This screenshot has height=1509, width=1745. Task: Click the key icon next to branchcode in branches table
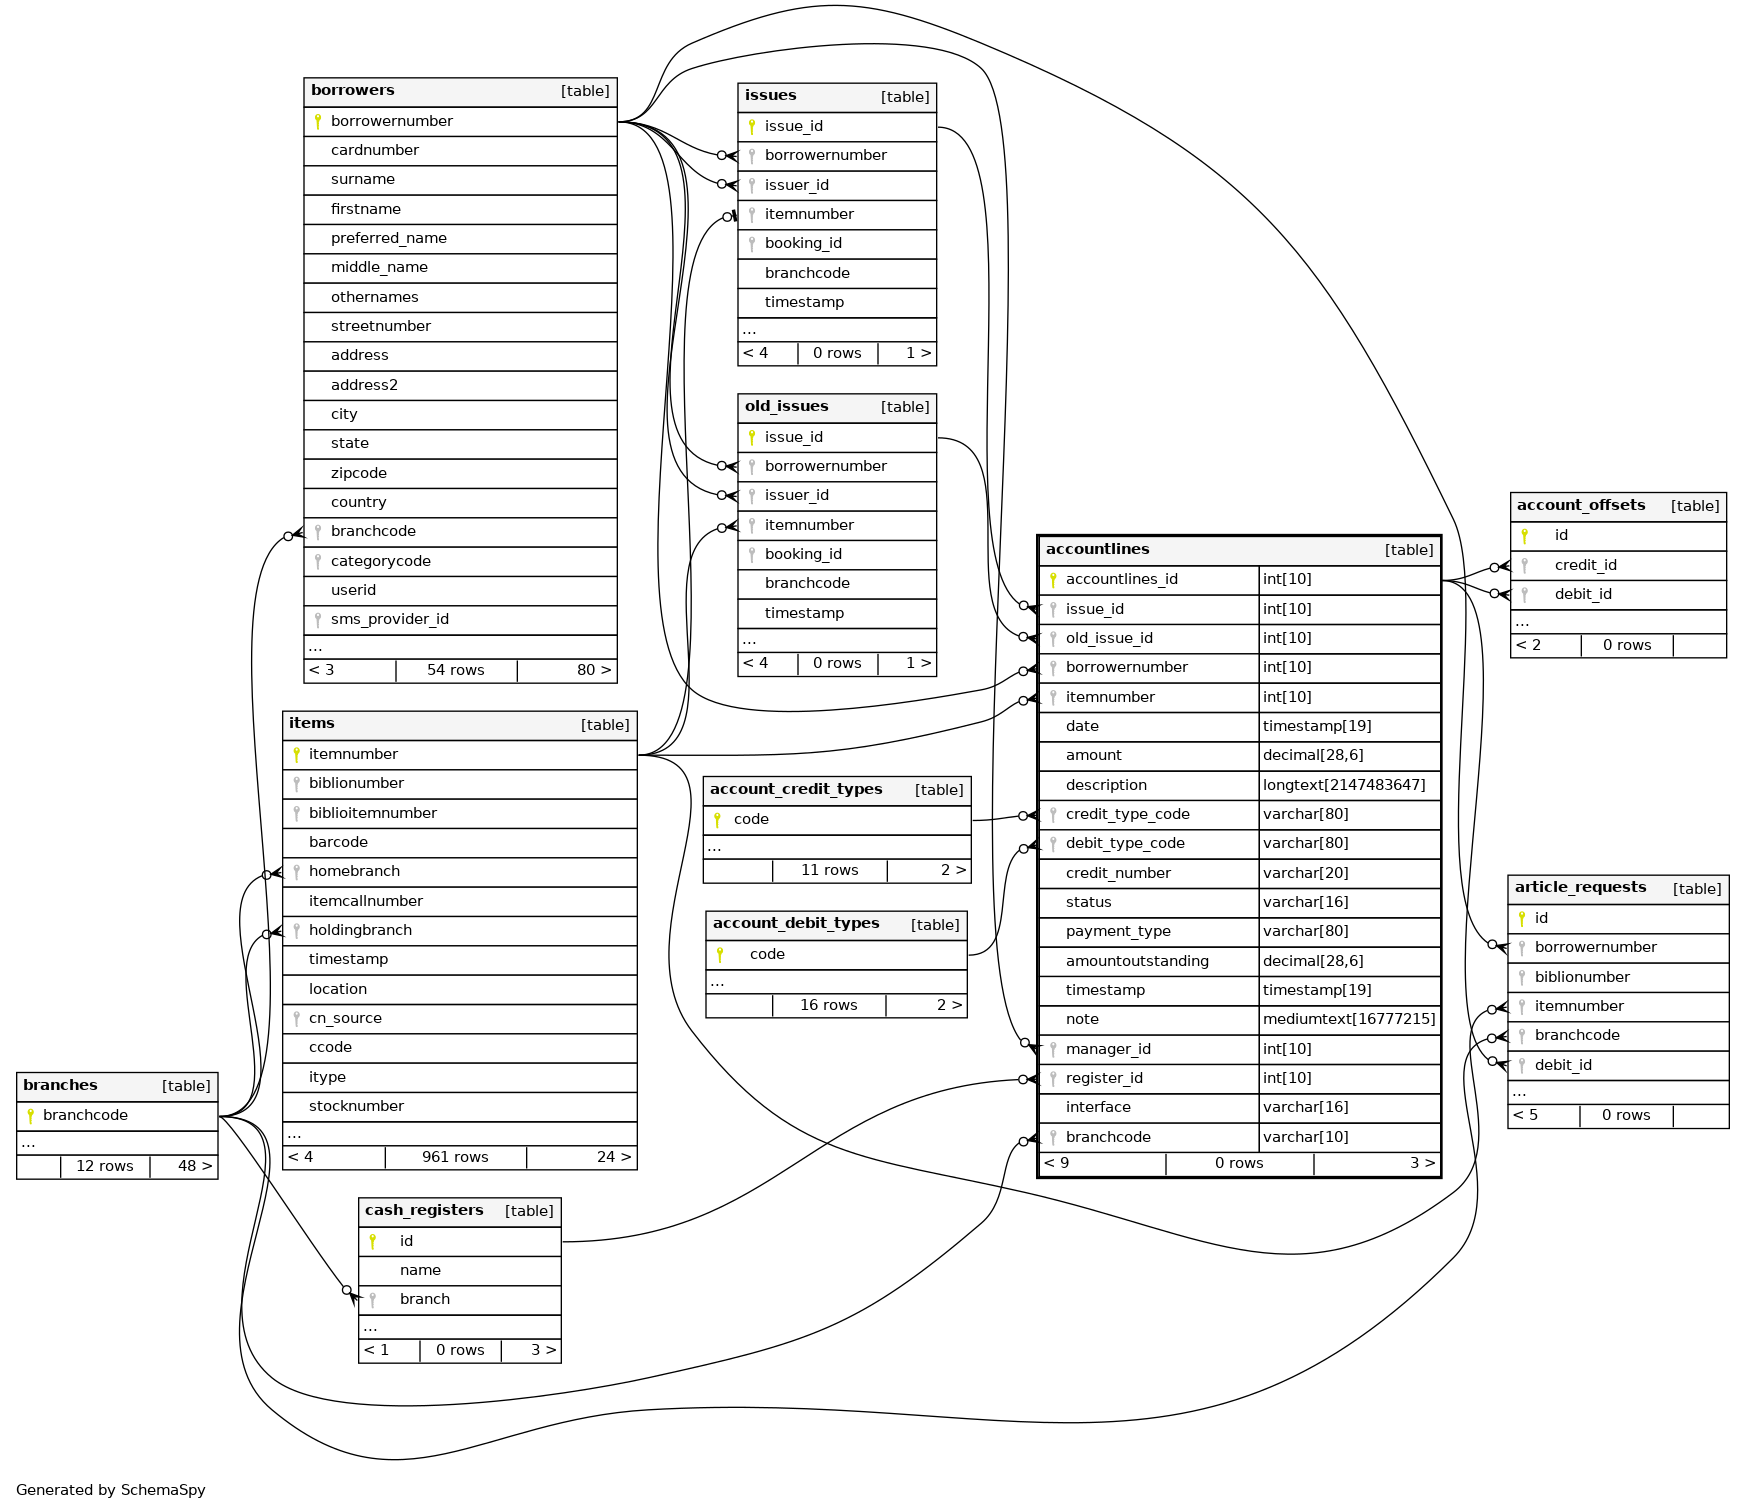30,1115
